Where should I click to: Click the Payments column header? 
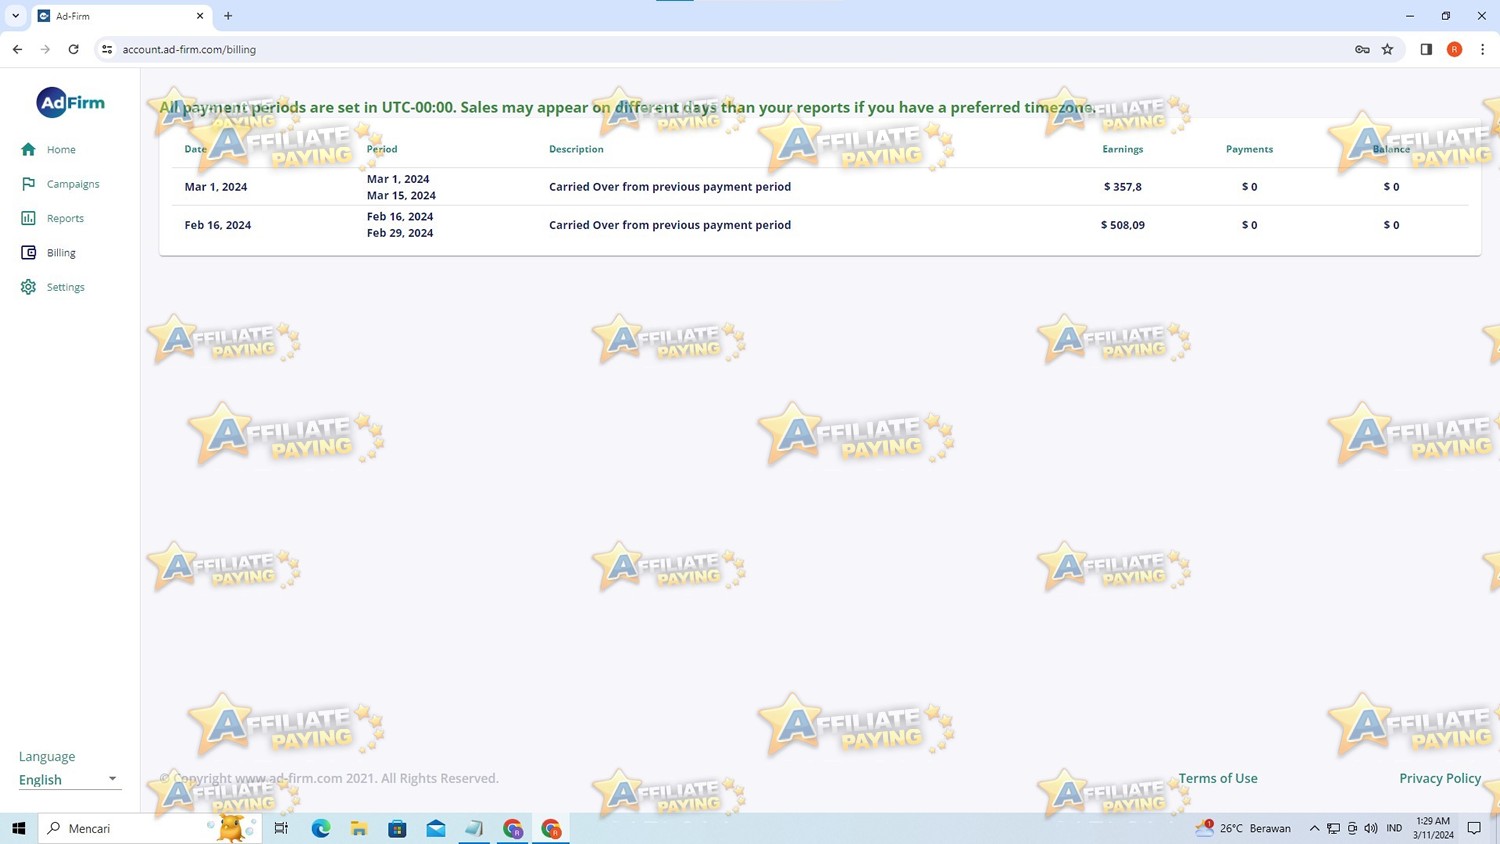[x=1249, y=149]
